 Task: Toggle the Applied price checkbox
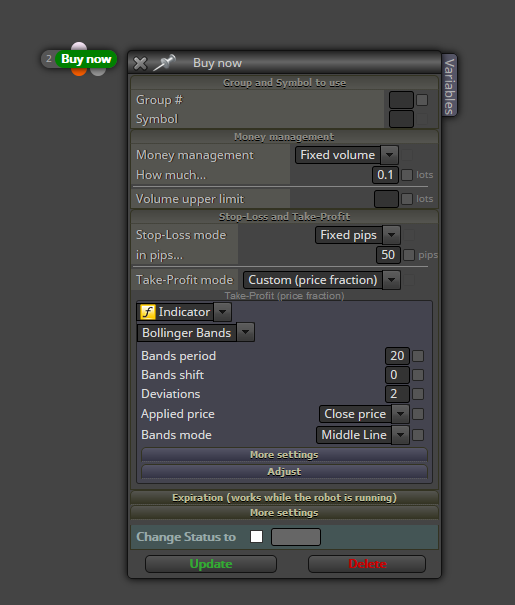point(418,414)
